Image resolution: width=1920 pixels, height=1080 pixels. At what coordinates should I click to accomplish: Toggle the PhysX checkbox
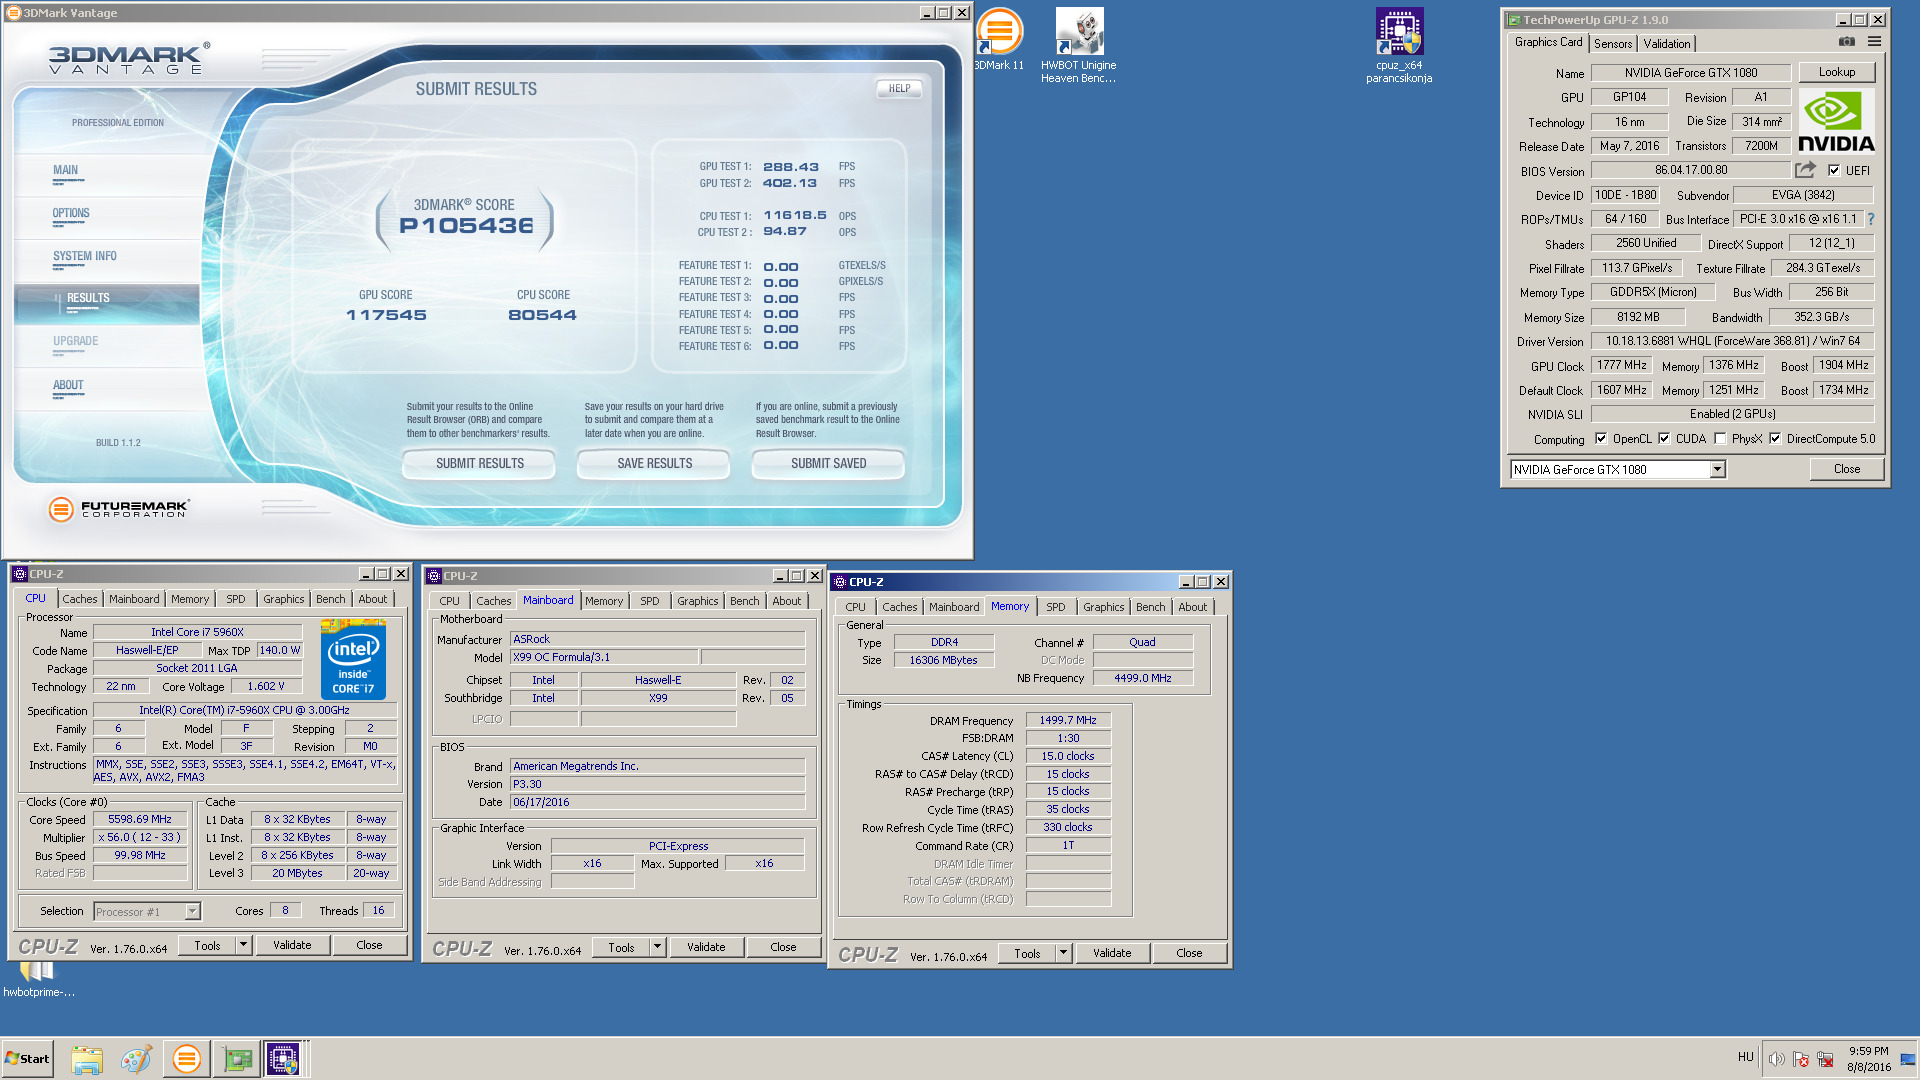pyautogui.click(x=1720, y=438)
